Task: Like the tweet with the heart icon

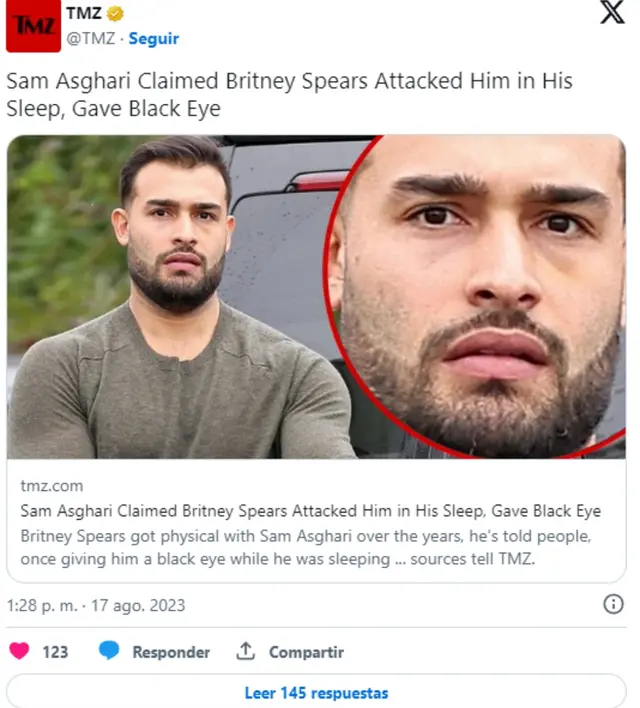Action: coord(19,651)
